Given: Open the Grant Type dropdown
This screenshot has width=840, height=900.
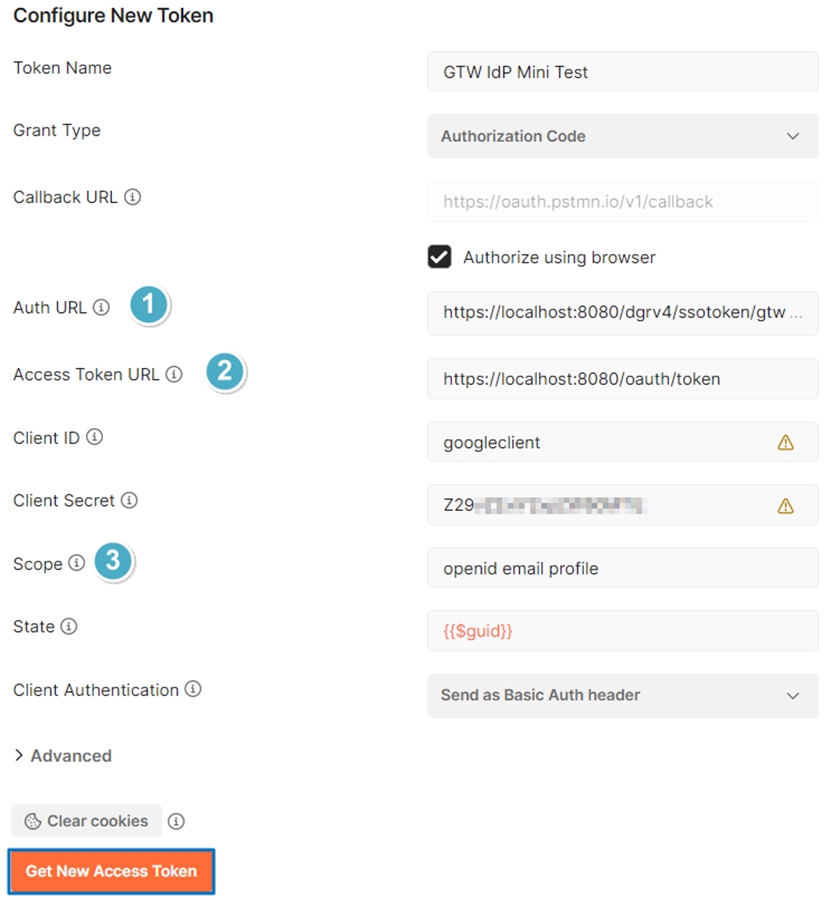Looking at the screenshot, I should [622, 136].
